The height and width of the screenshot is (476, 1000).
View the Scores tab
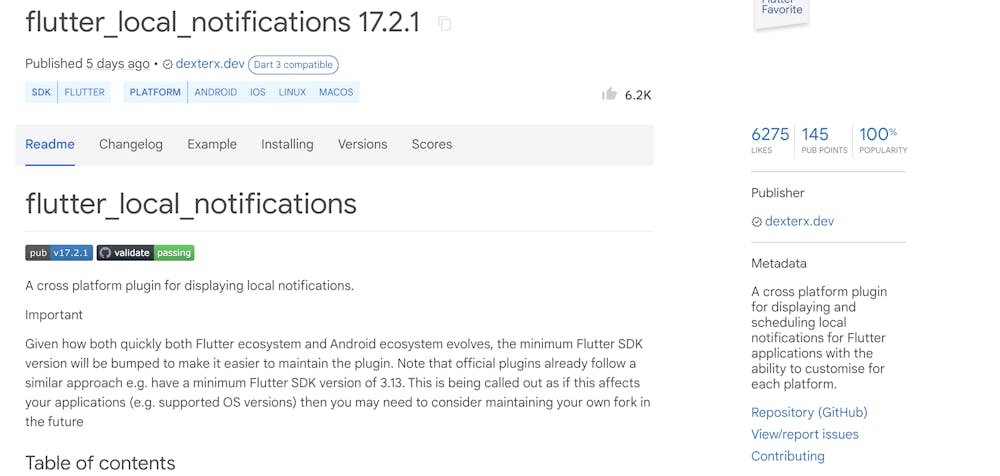pyautogui.click(x=432, y=144)
